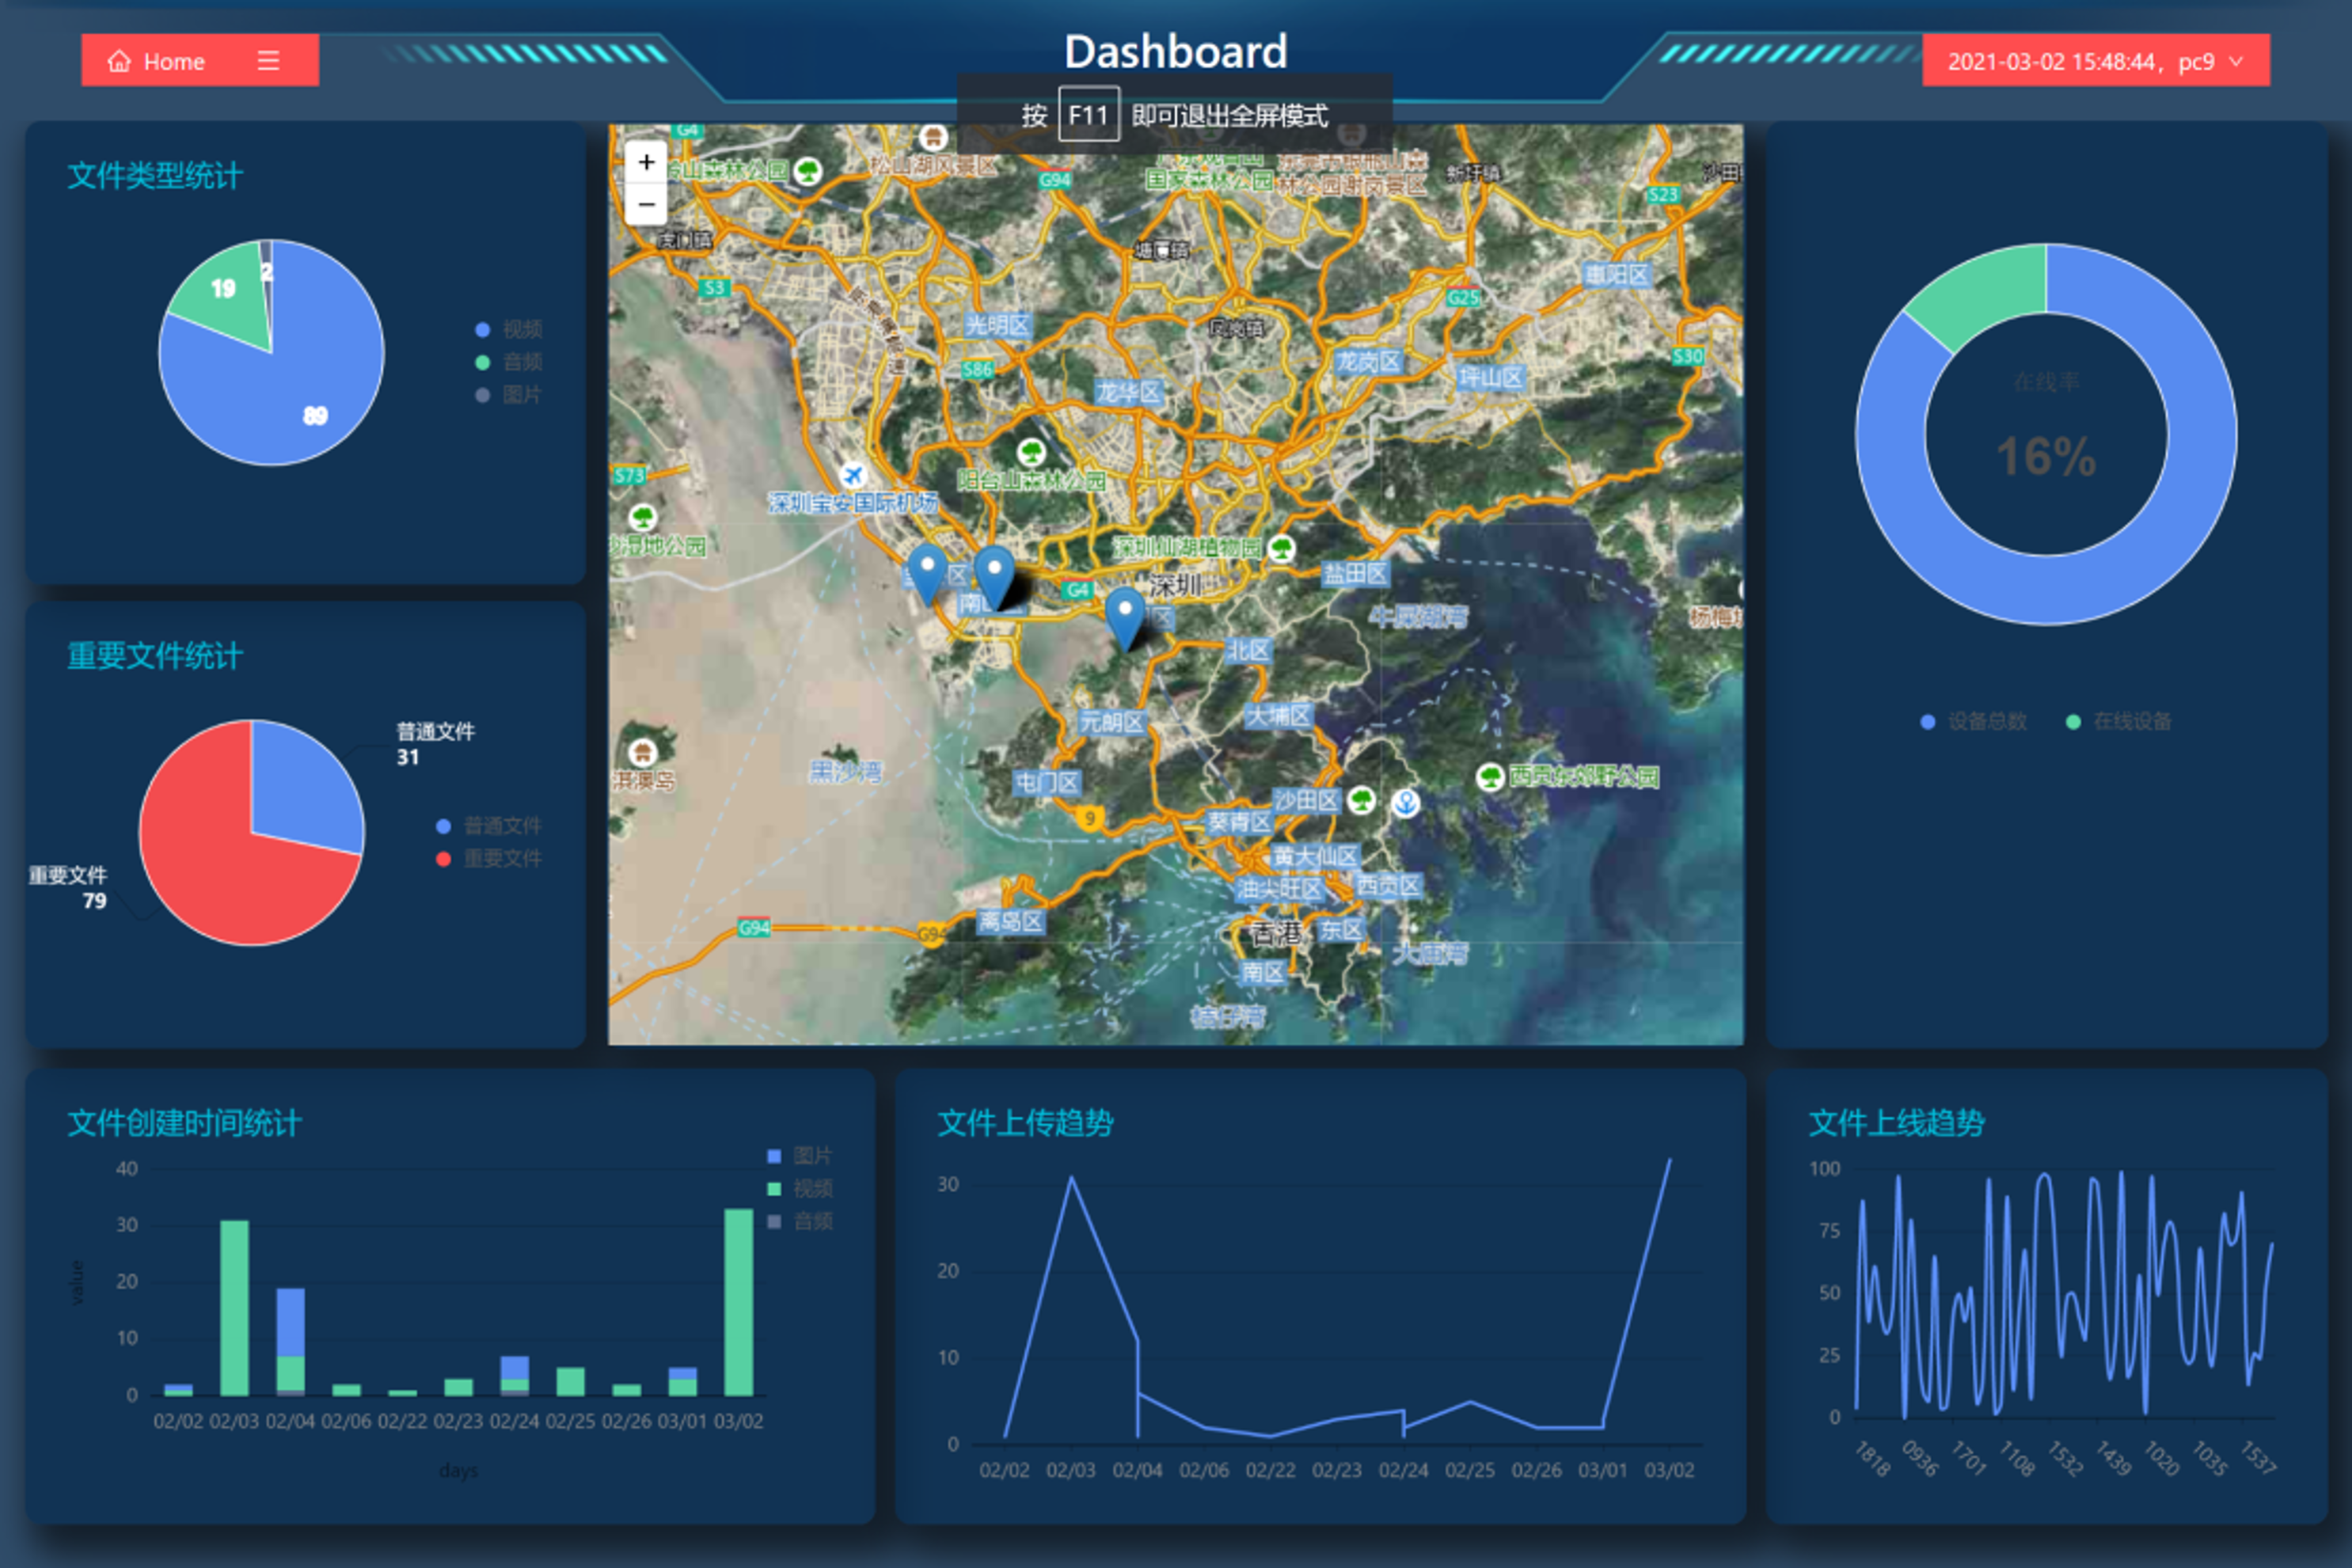Zoom out the map with minus button
The height and width of the screenshot is (1568, 2352).
[646, 204]
